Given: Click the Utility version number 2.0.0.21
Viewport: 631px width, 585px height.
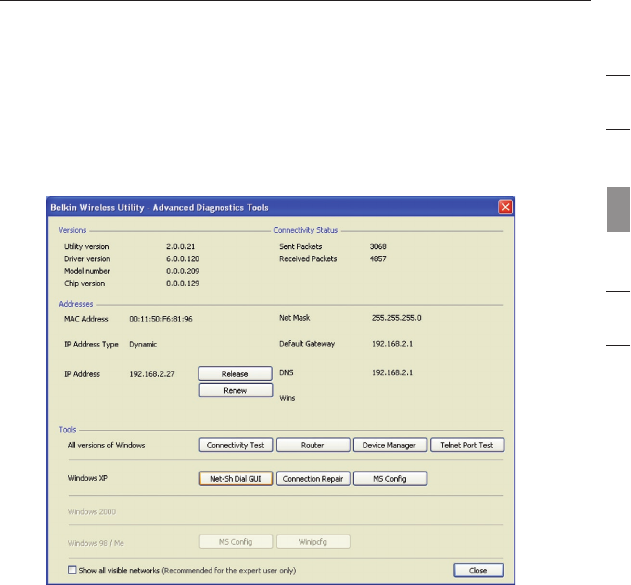Looking at the screenshot, I should [181, 244].
